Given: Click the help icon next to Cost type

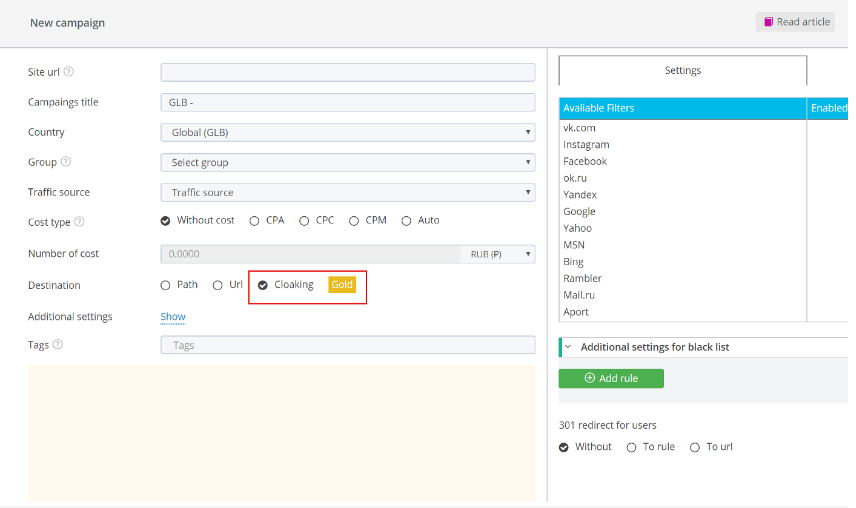Looking at the screenshot, I should [x=79, y=222].
